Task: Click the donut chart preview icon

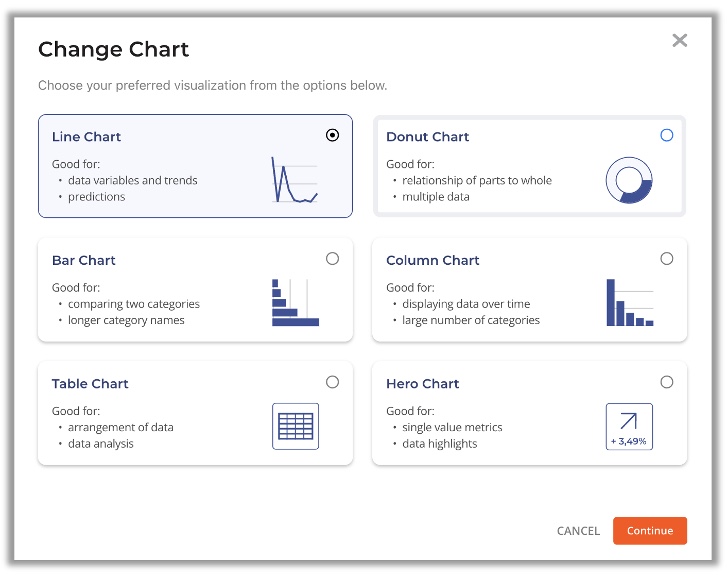Action: 629,180
